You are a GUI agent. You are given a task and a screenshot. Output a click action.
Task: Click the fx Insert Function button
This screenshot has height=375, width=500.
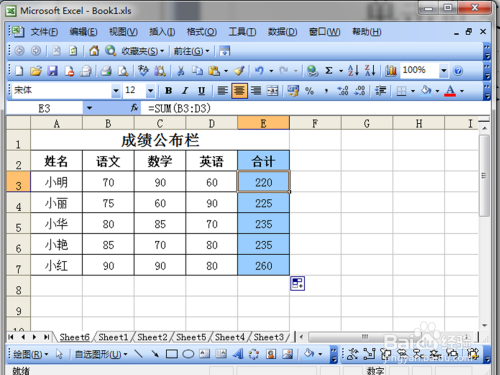point(134,108)
